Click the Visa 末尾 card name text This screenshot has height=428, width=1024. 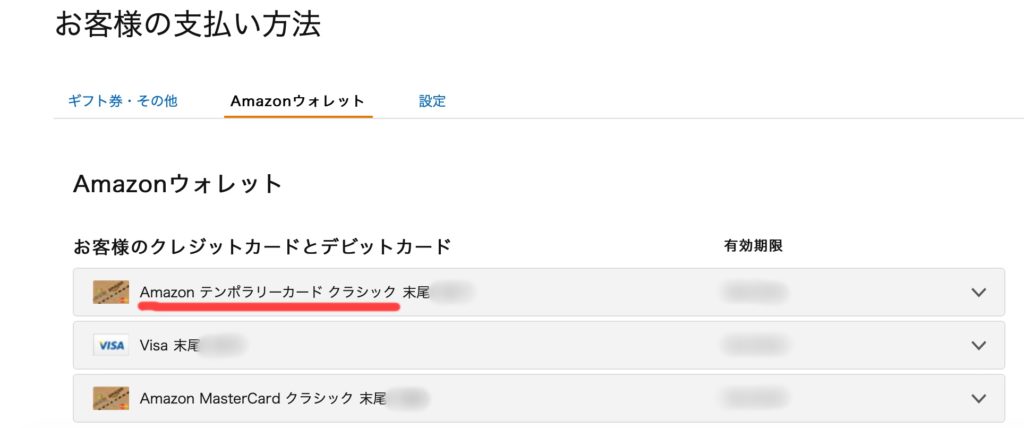170,345
